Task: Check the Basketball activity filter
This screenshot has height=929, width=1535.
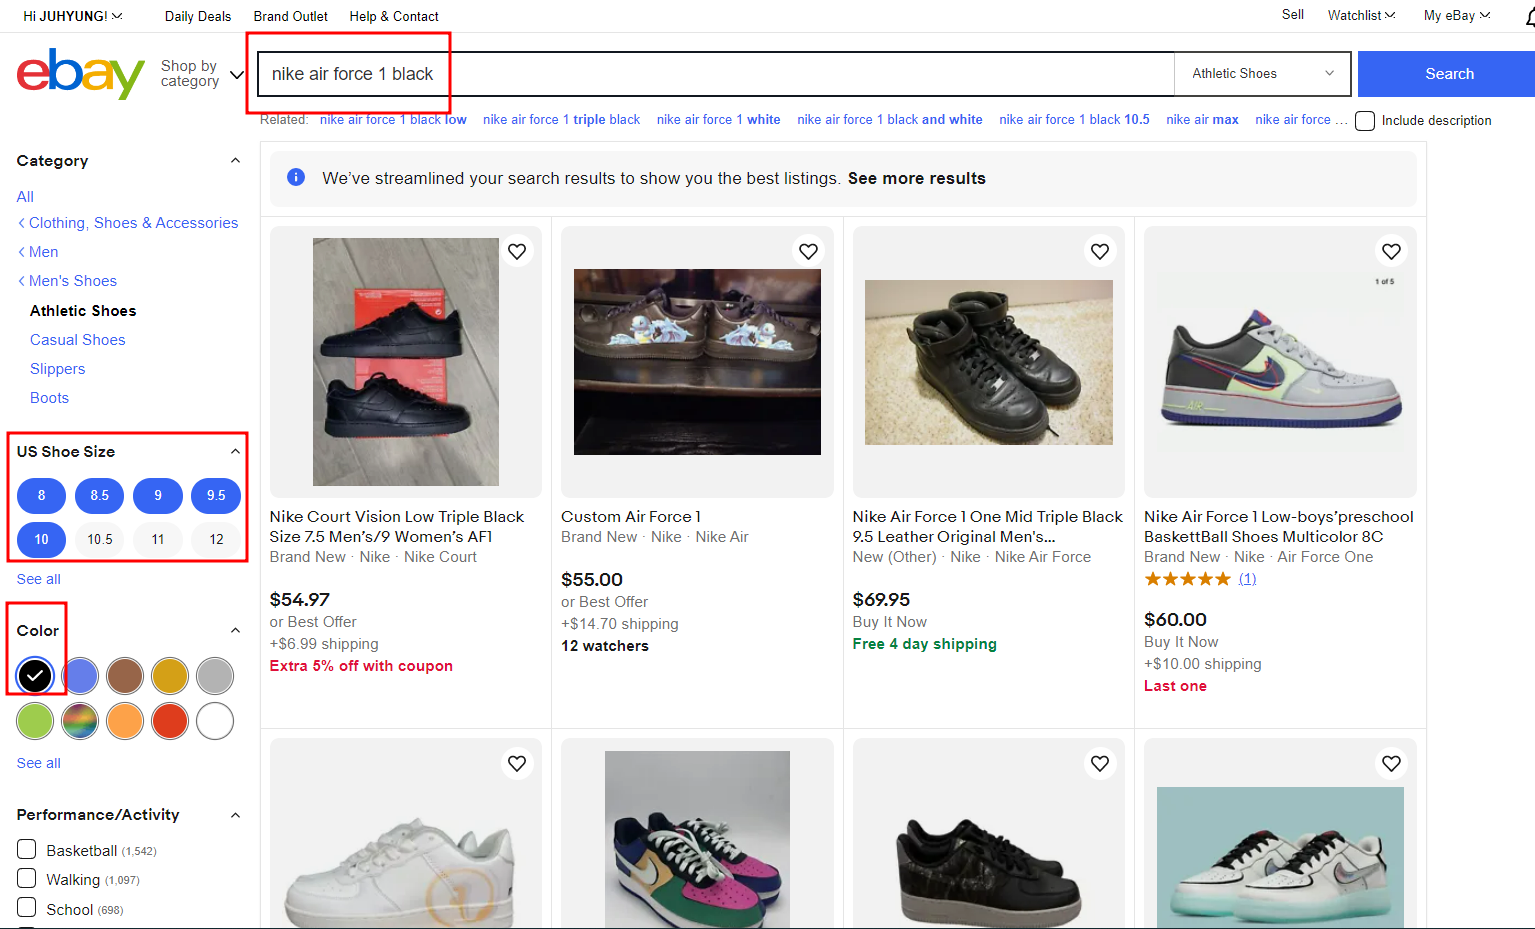Action: [x=27, y=849]
